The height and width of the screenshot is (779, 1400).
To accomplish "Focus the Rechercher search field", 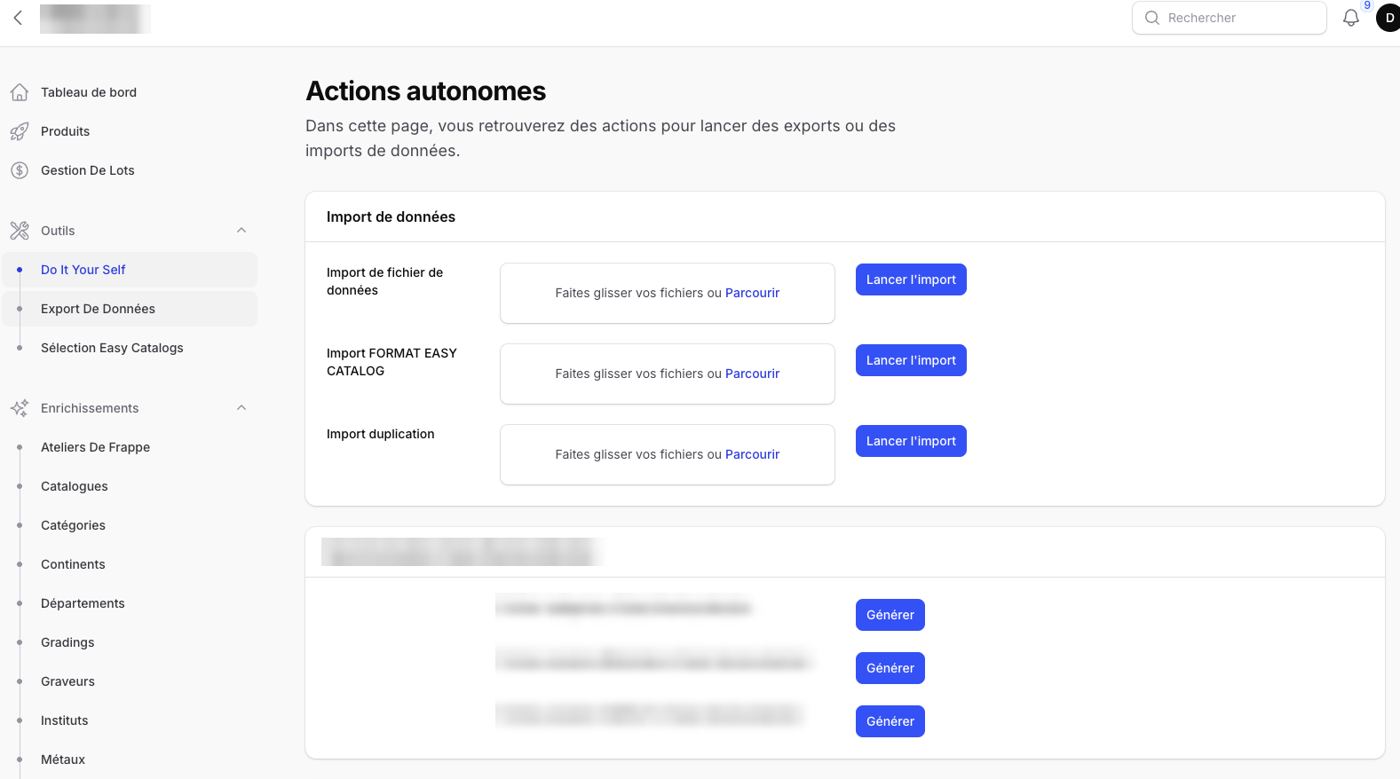I will click(1229, 18).
